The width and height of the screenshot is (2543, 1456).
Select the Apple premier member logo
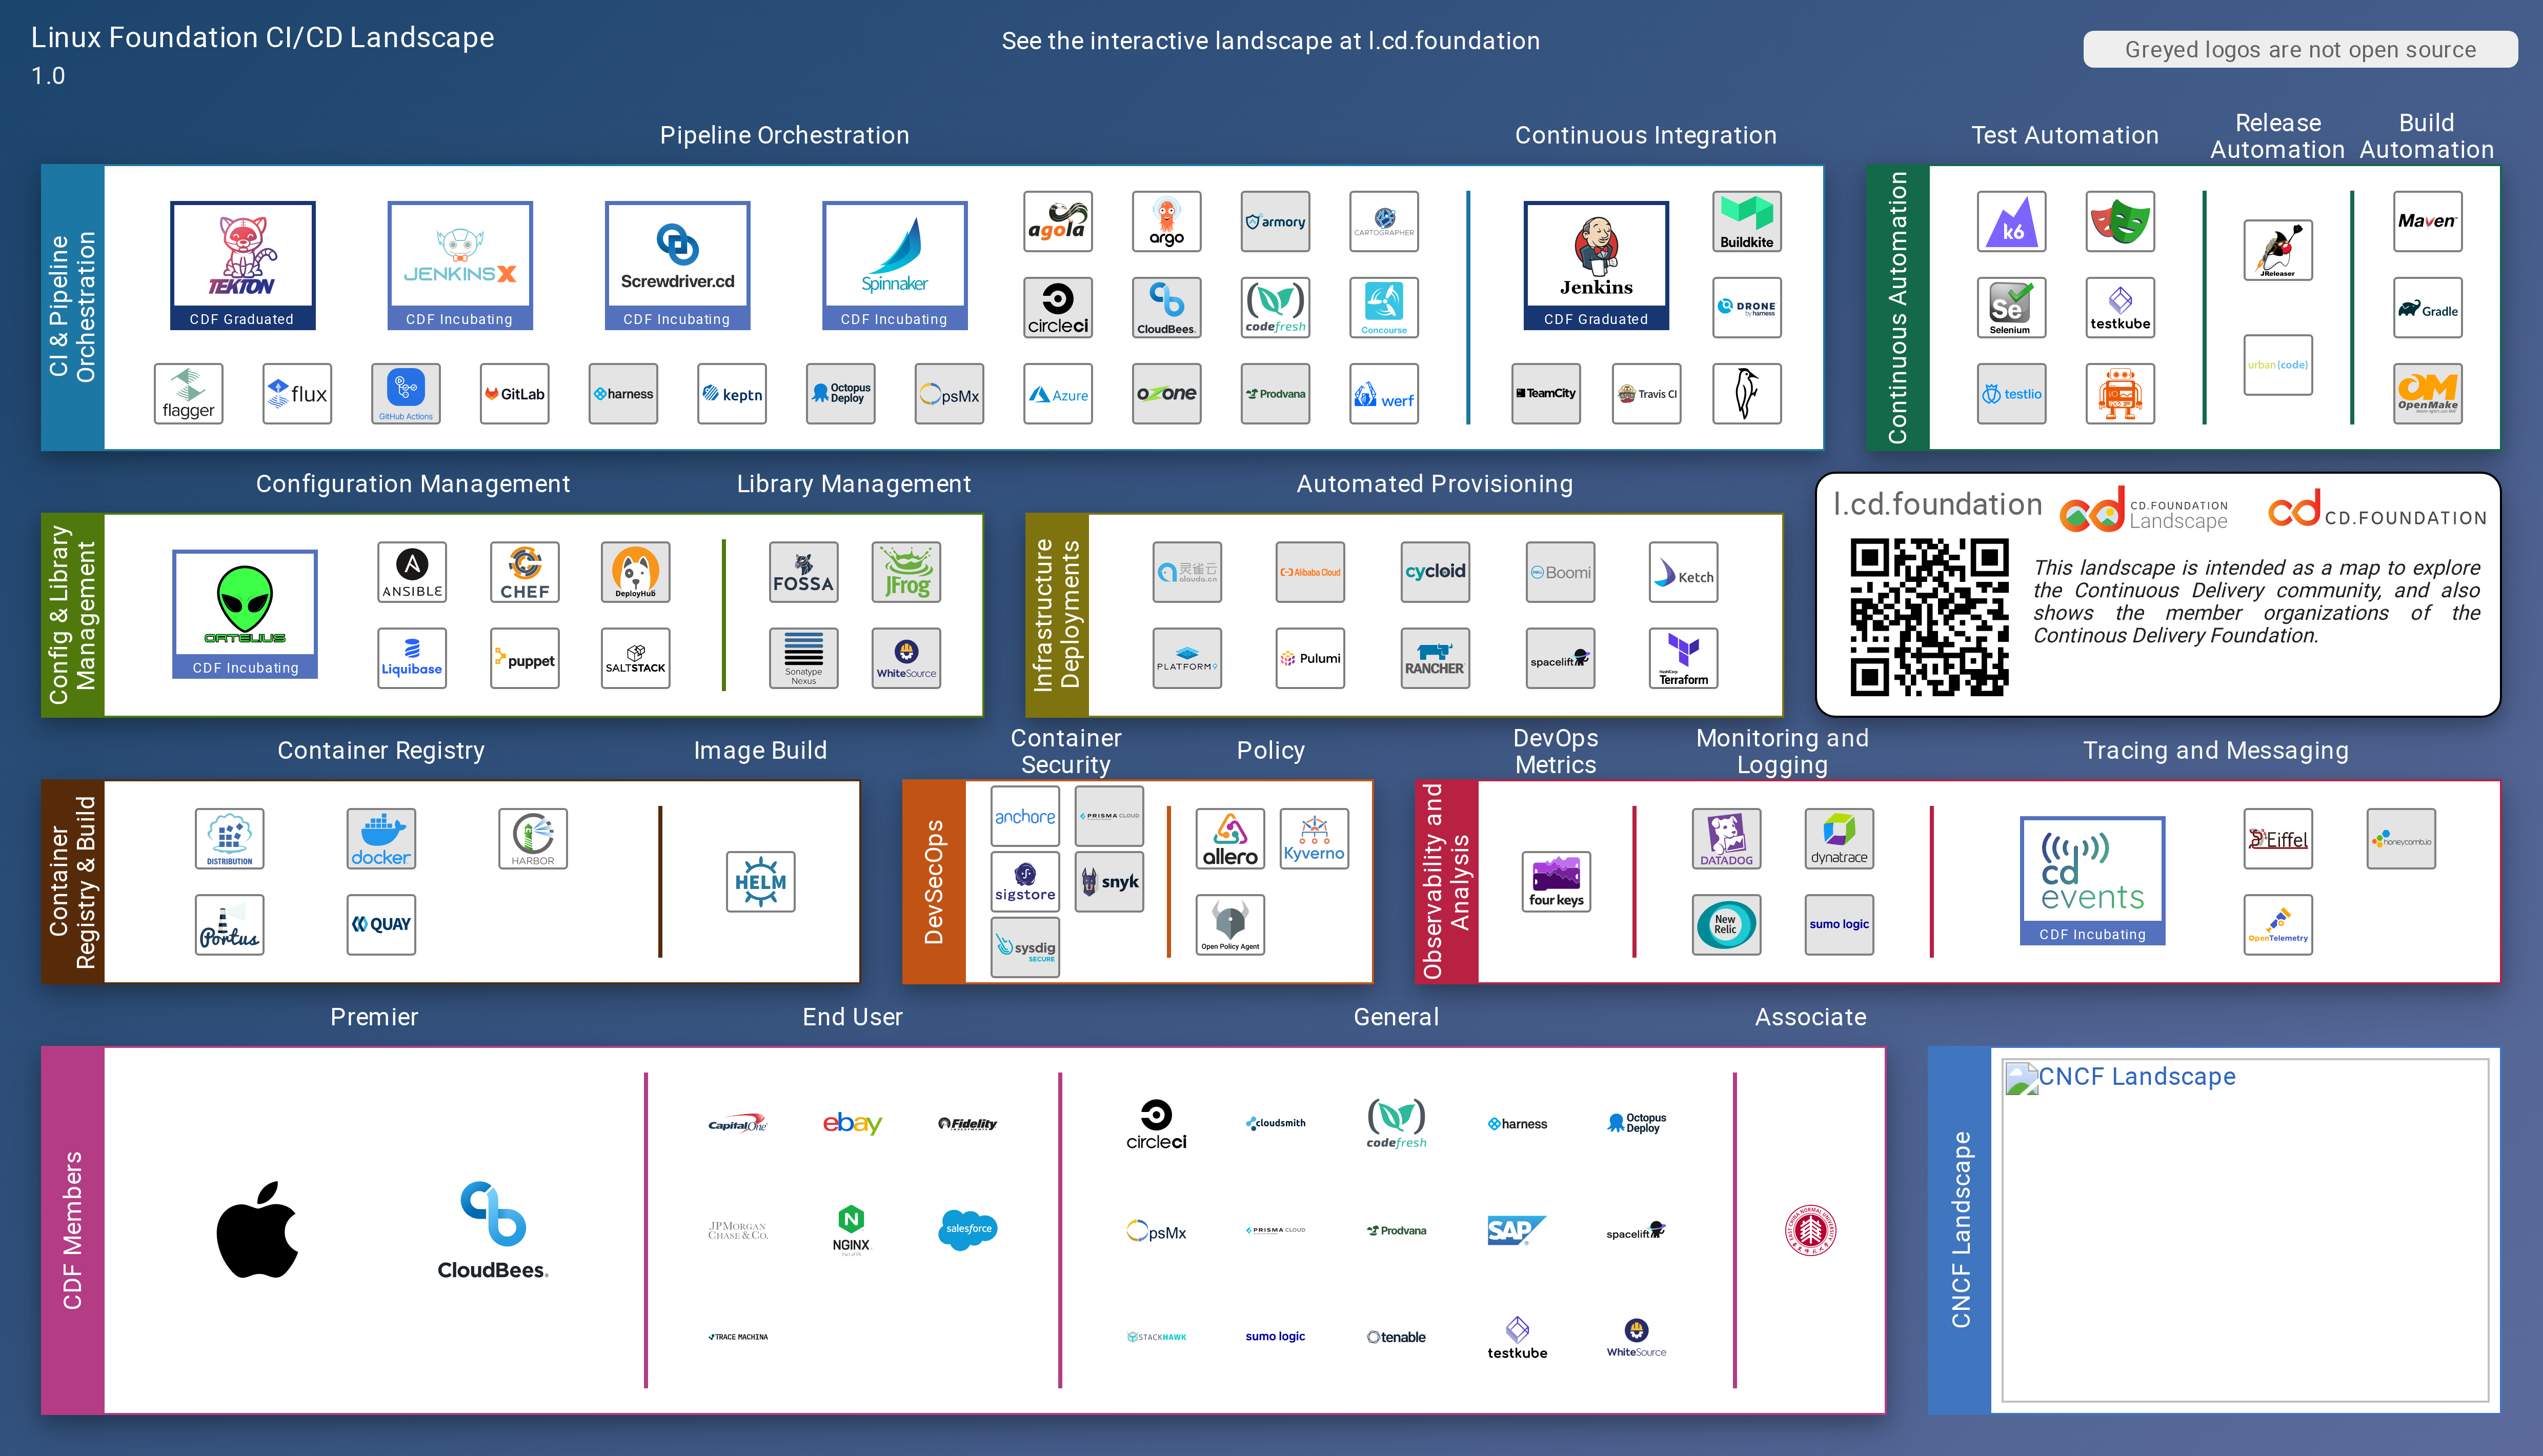click(257, 1230)
